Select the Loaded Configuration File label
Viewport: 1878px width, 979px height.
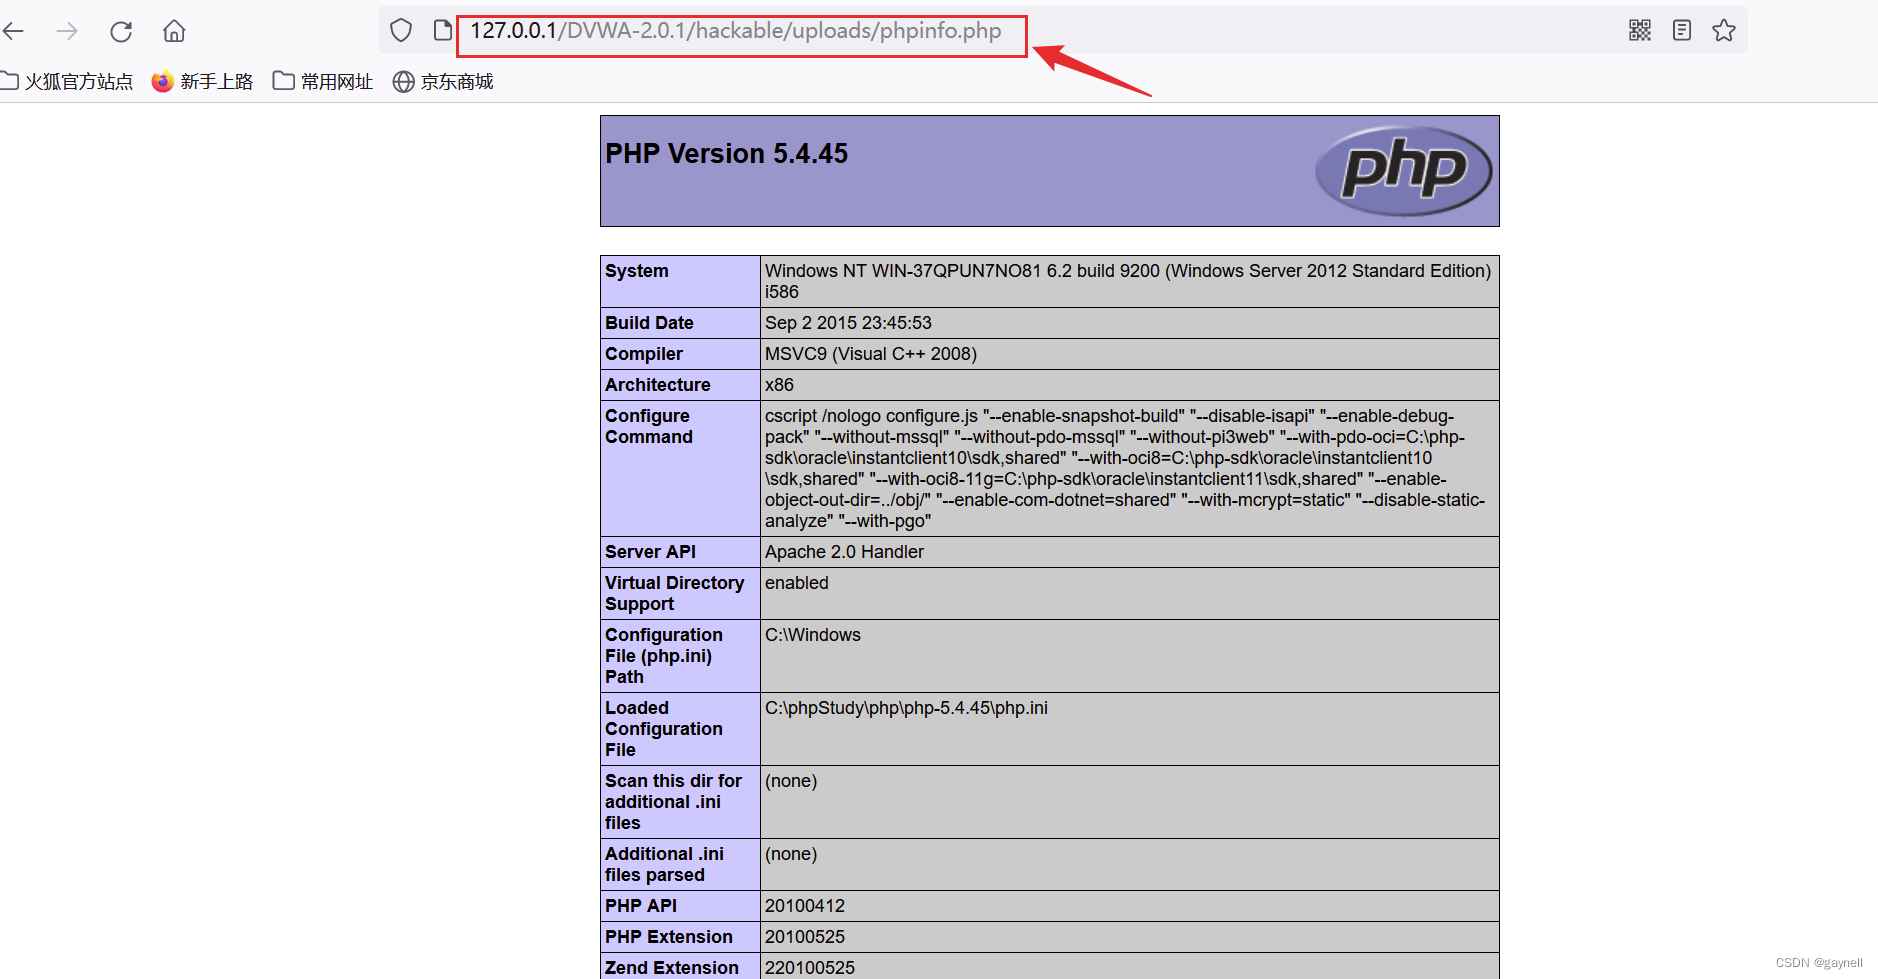tap(664, 729)
